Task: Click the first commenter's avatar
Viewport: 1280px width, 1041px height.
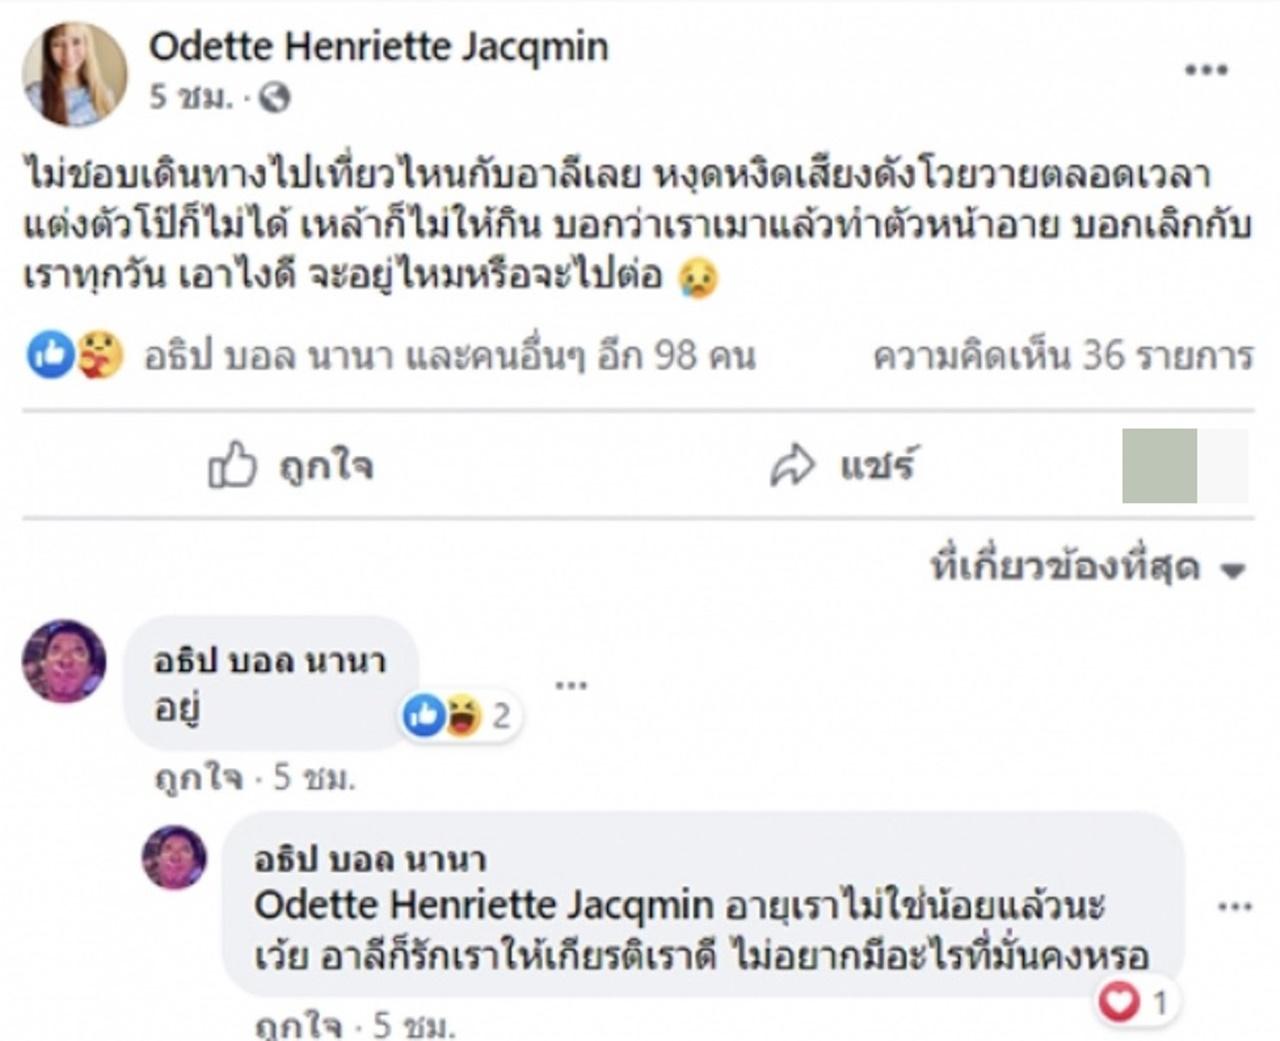Action: coord(64,660)
